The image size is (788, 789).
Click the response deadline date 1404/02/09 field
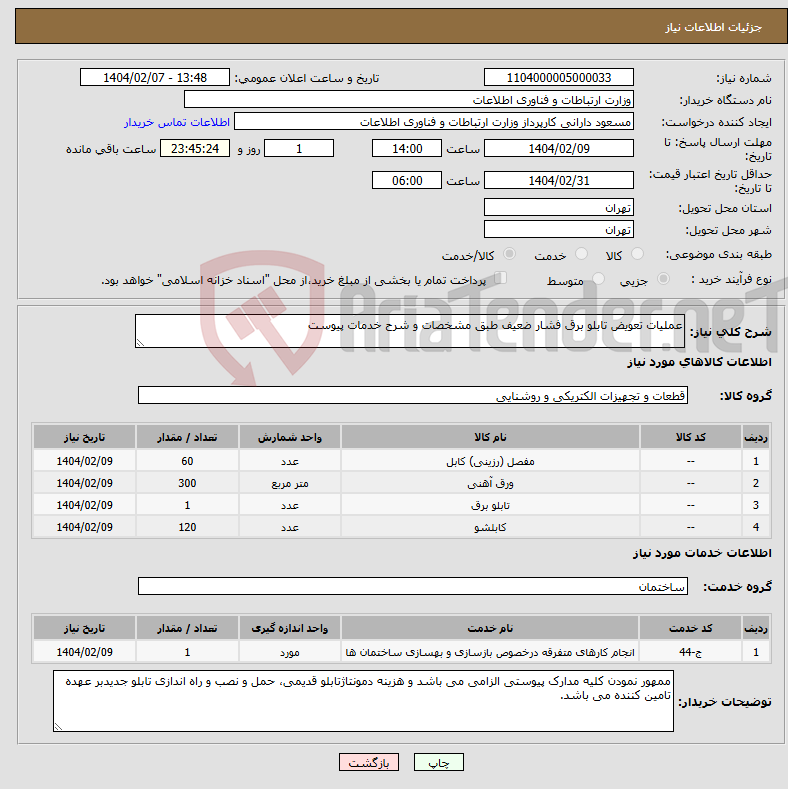click(559, 148)
